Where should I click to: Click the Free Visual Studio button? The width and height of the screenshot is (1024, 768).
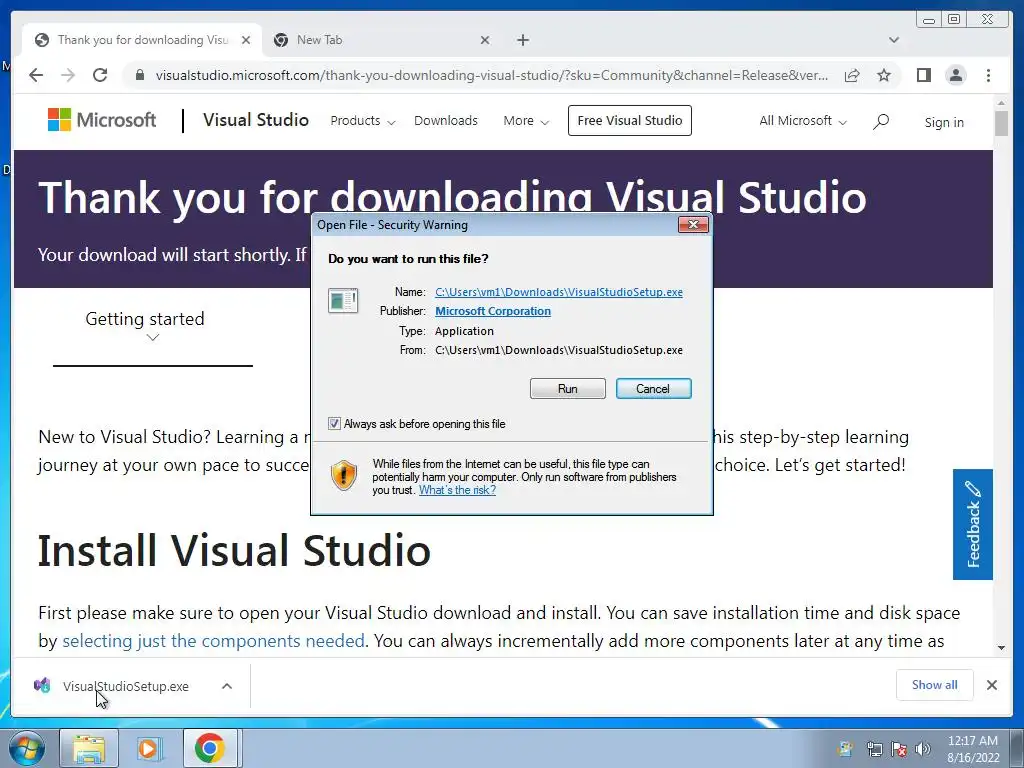click(630, 120)
